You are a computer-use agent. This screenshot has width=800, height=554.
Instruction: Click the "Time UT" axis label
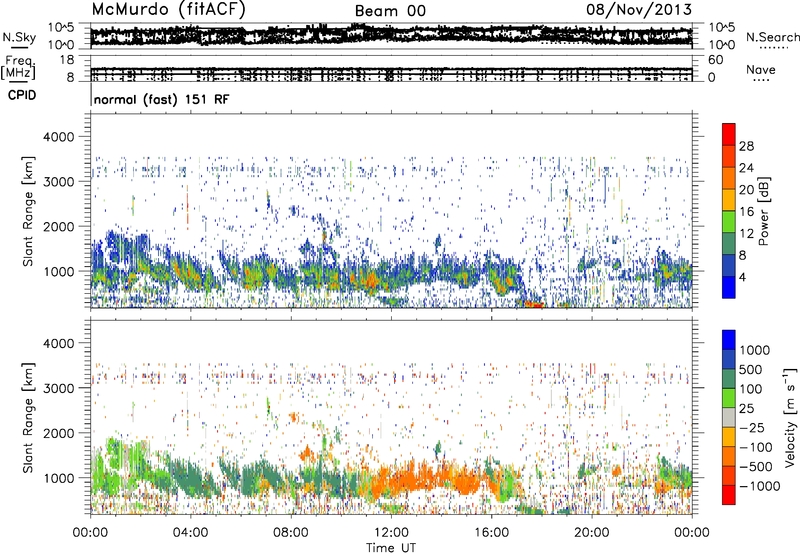click(391, 548)
